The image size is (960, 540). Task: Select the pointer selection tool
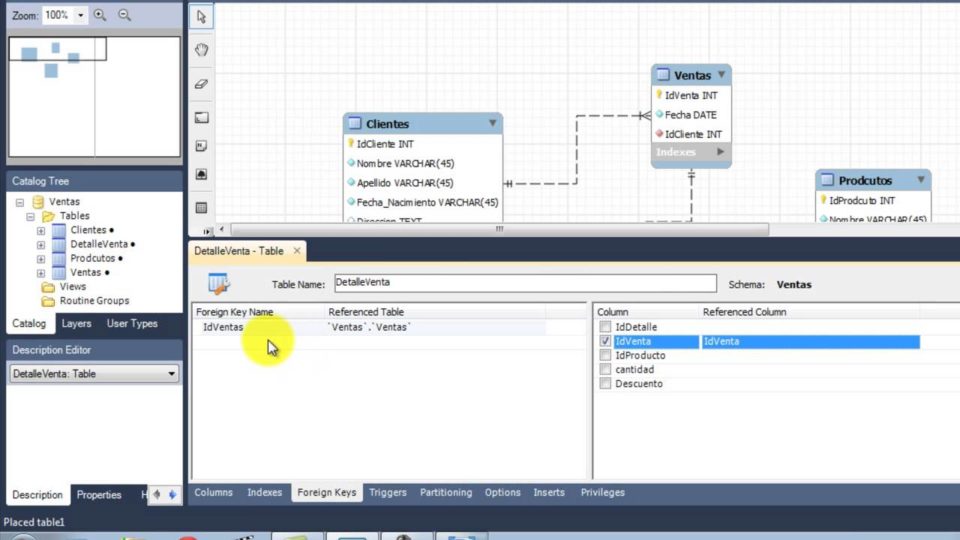[201, 17]
